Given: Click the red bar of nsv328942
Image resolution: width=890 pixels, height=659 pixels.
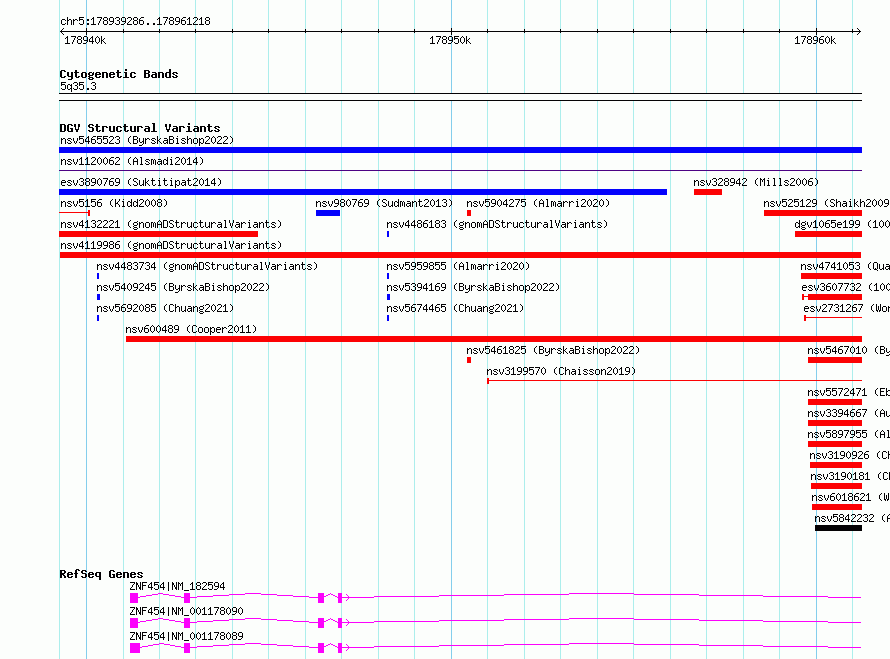Looking at the screenshot, I should tap(708, 192).
